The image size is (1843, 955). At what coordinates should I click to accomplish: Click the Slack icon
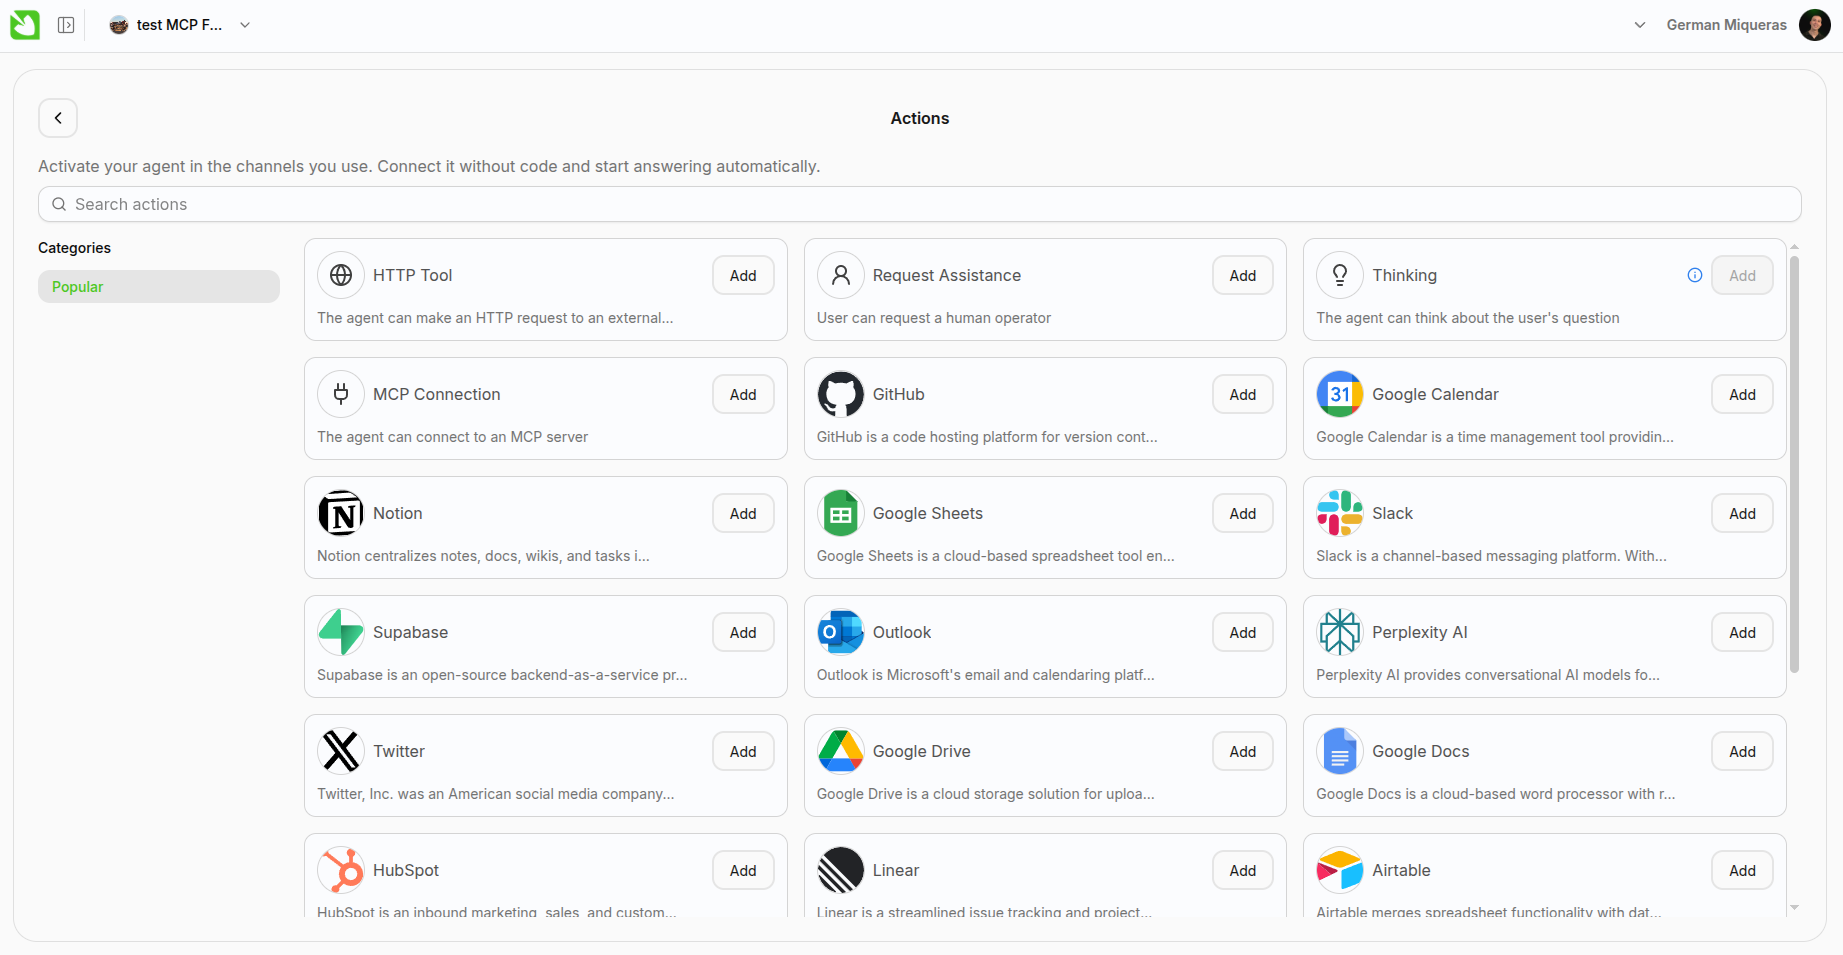(x=1339, y=513)
